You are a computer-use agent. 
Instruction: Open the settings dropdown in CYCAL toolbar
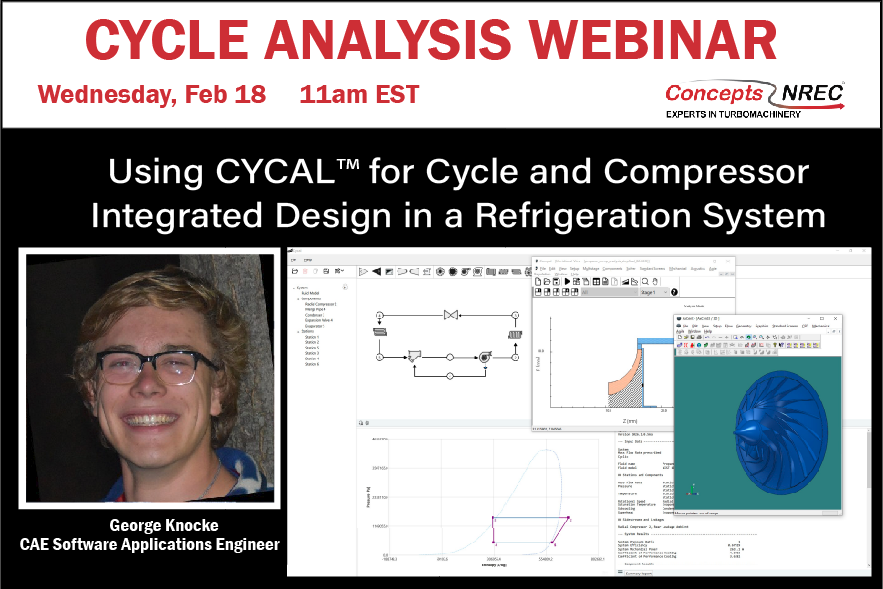coord(339,271)
